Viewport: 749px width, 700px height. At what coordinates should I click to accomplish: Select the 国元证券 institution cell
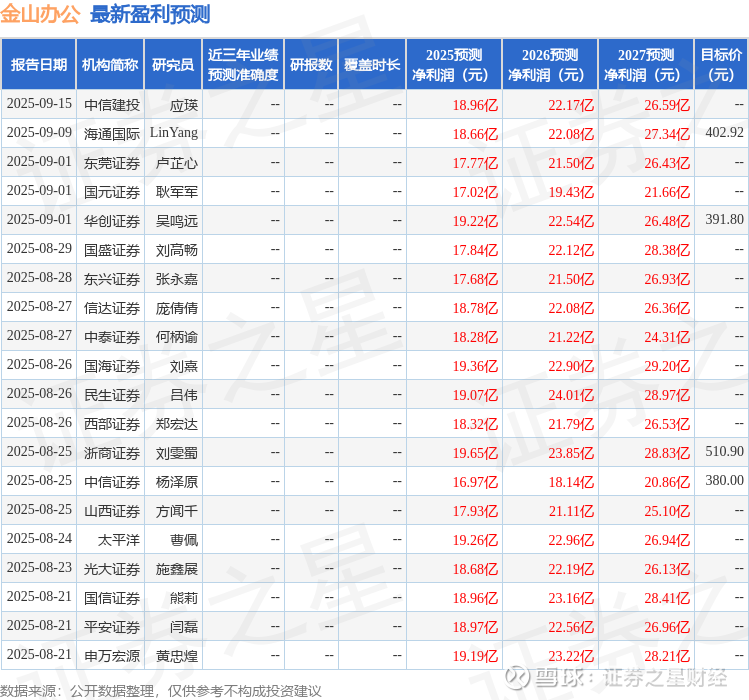coord(110,192)
